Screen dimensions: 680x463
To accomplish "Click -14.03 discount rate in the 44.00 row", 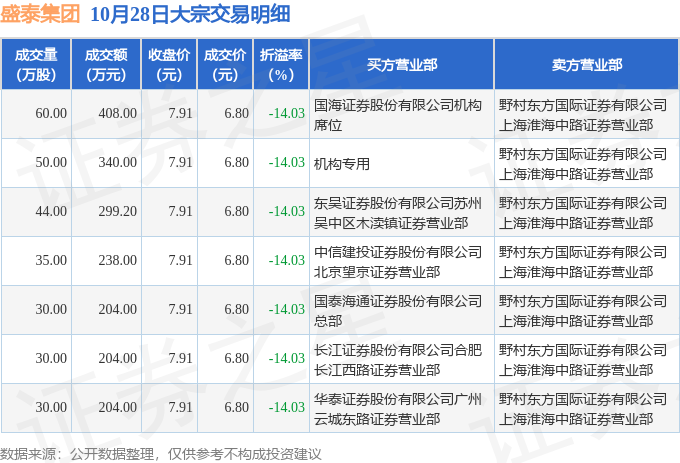I will pos(287,212).
